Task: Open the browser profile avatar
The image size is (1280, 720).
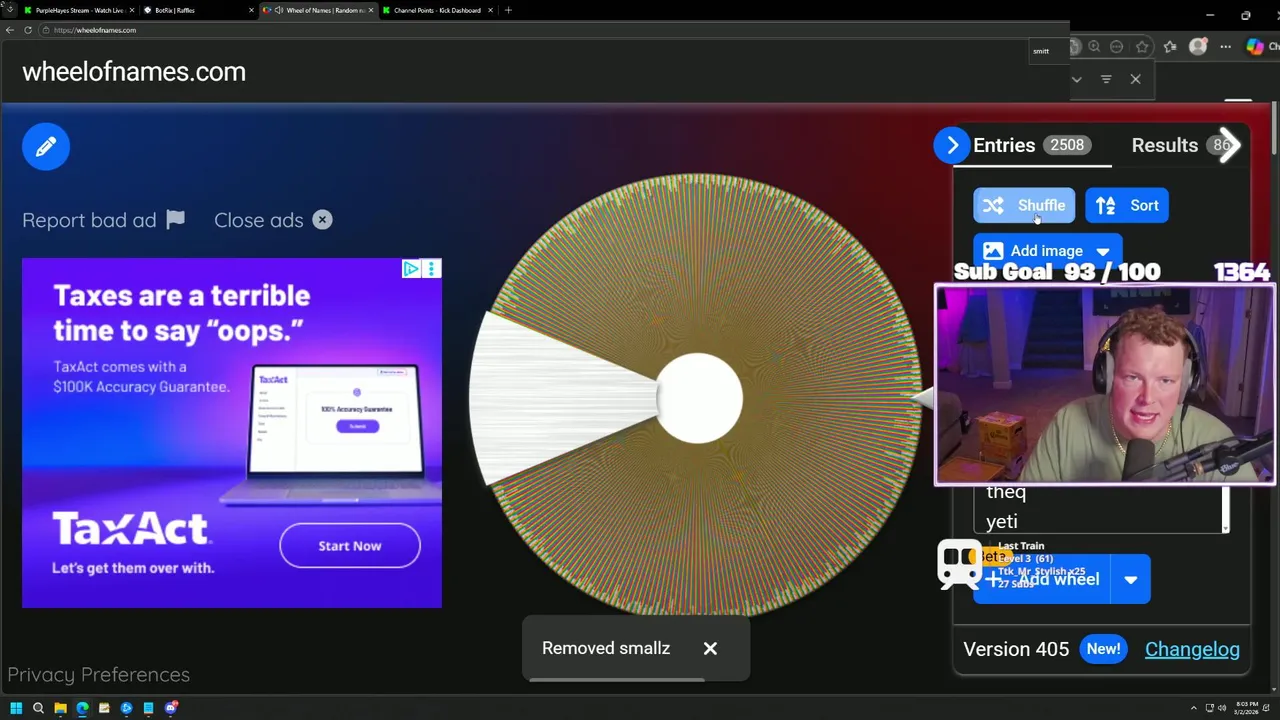Action: pyautogui.click(x=1198, y=46)
